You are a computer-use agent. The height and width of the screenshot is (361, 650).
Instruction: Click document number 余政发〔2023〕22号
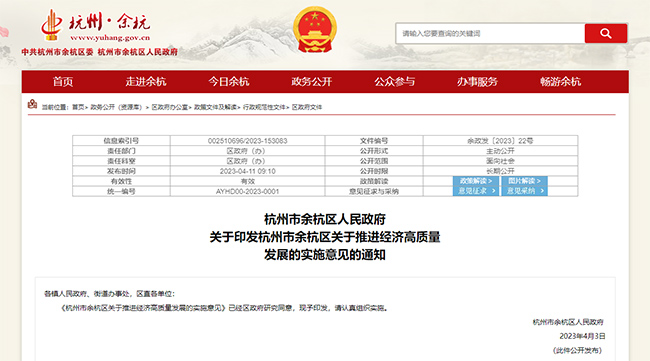click(500, 141)
